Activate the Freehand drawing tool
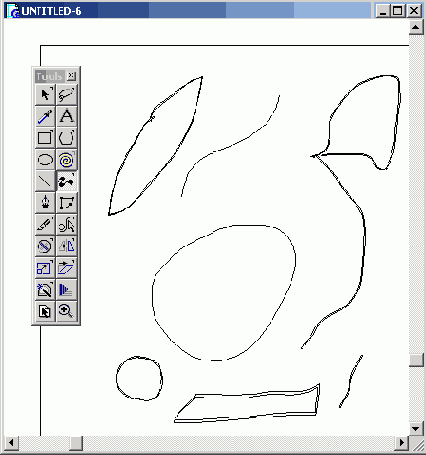426x455 pixels. 67,181
